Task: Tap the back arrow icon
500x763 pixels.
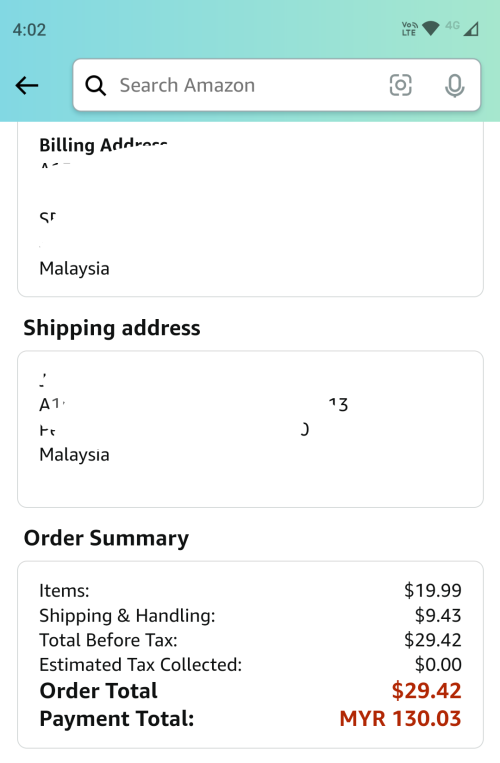Action: point(27,86)
